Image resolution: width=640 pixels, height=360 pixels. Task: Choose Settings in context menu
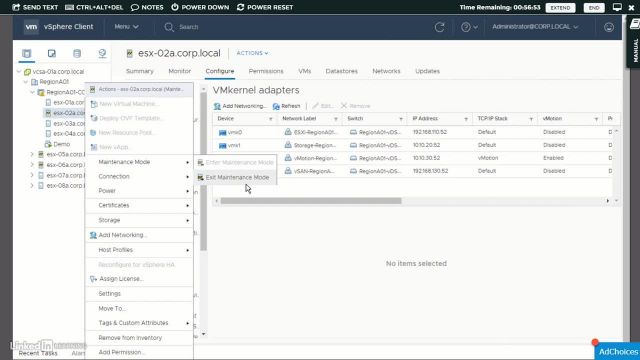click(139, 293)
